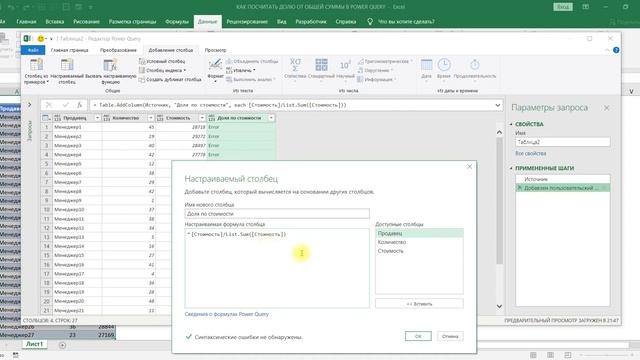640x360 pixels.
Task: Open the Index Column (Столбец индекса) option
Action: tap(162, 70)
